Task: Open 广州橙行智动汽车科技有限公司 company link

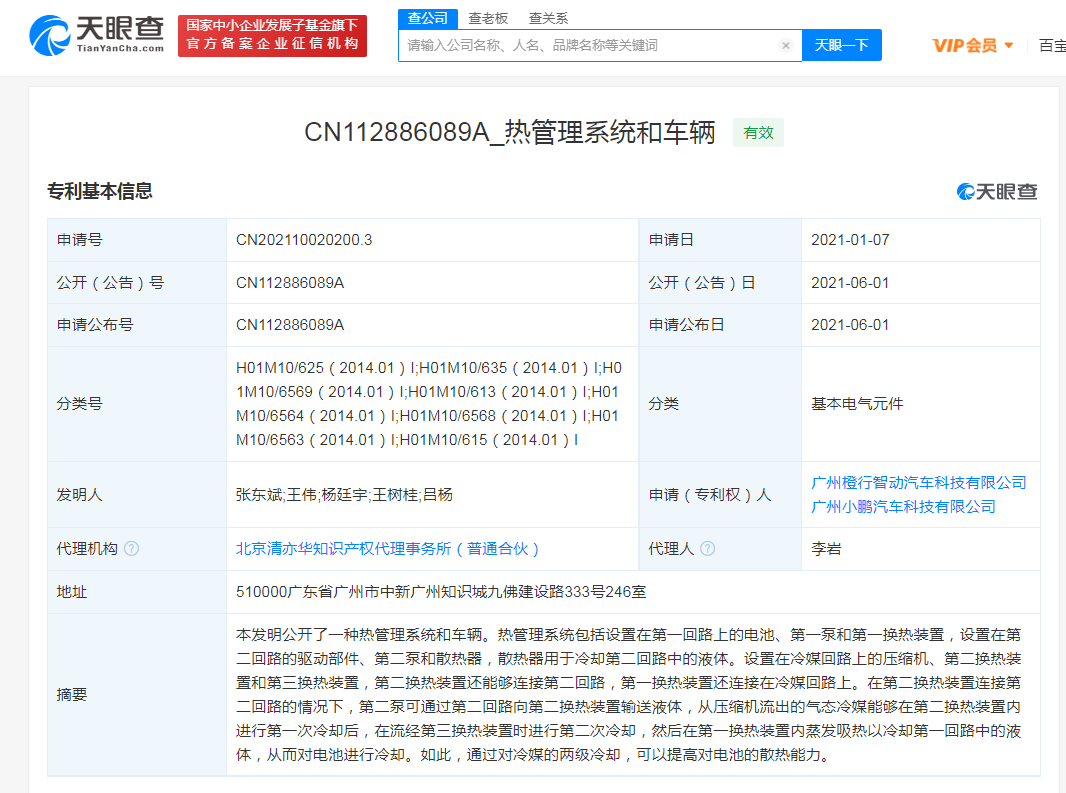Action: coord(918,482)
